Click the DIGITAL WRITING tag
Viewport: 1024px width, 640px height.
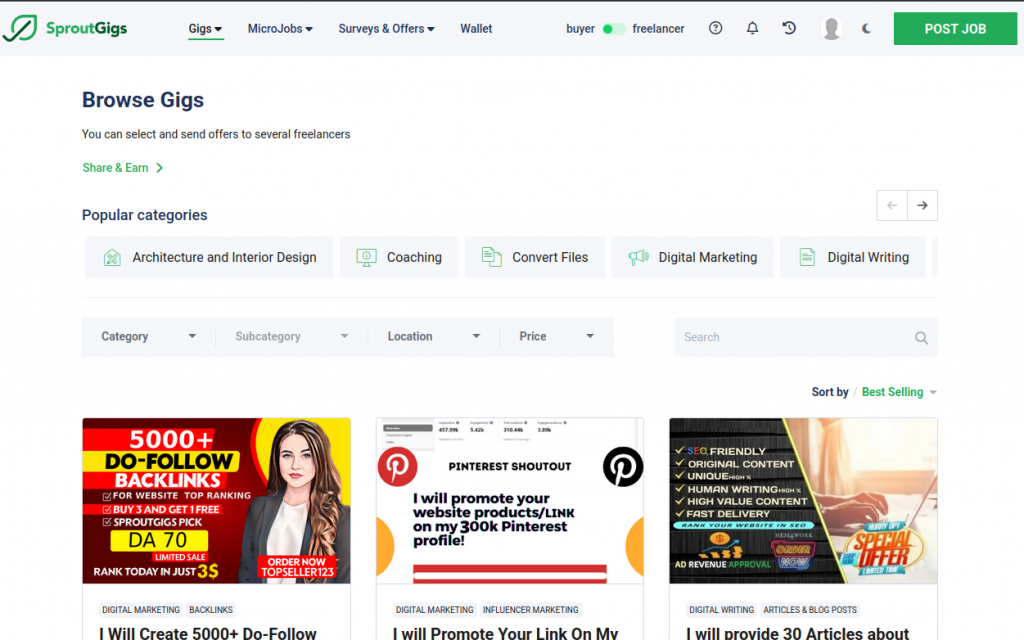point(722,610)
